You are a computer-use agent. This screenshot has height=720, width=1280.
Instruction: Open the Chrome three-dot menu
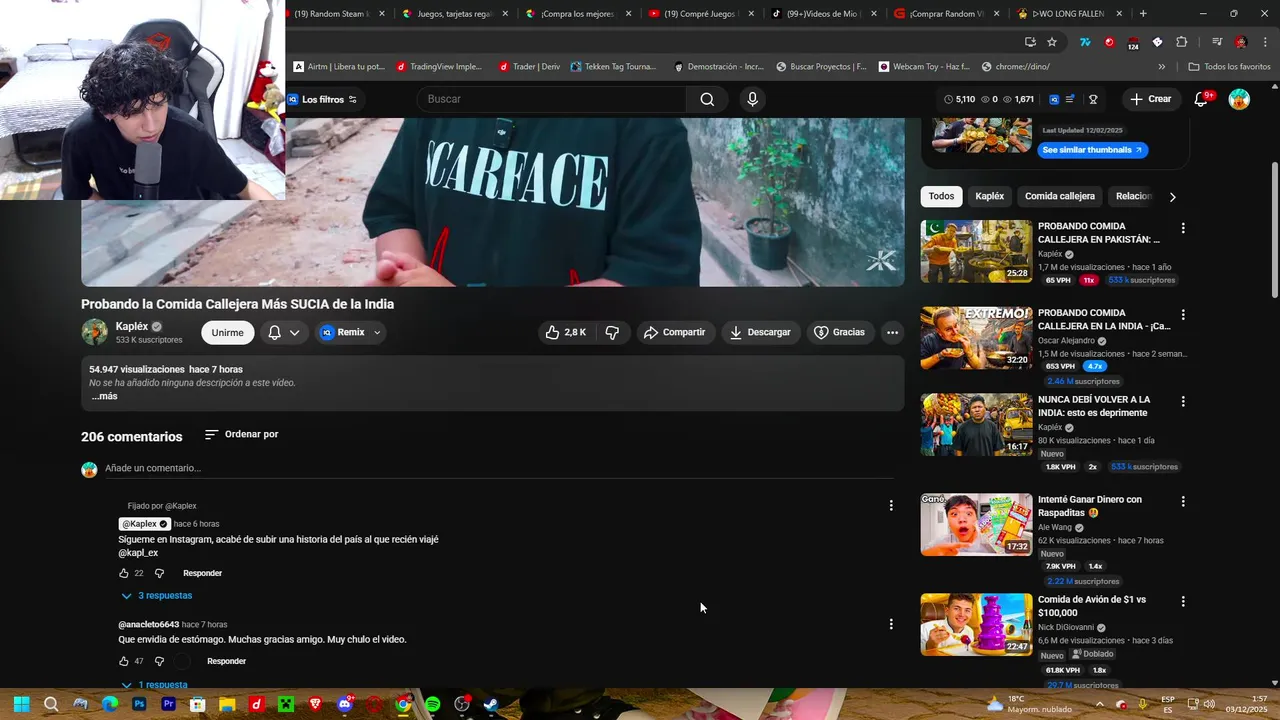pos(1264,42)
